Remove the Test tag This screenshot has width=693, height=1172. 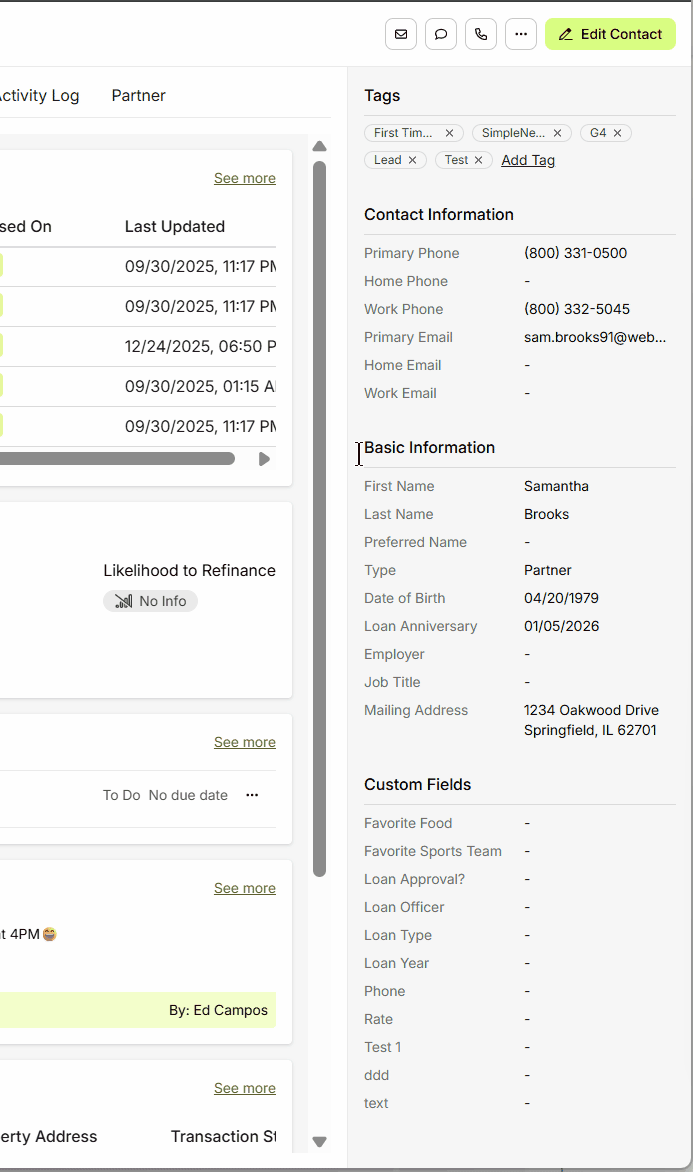click(478, 160)
